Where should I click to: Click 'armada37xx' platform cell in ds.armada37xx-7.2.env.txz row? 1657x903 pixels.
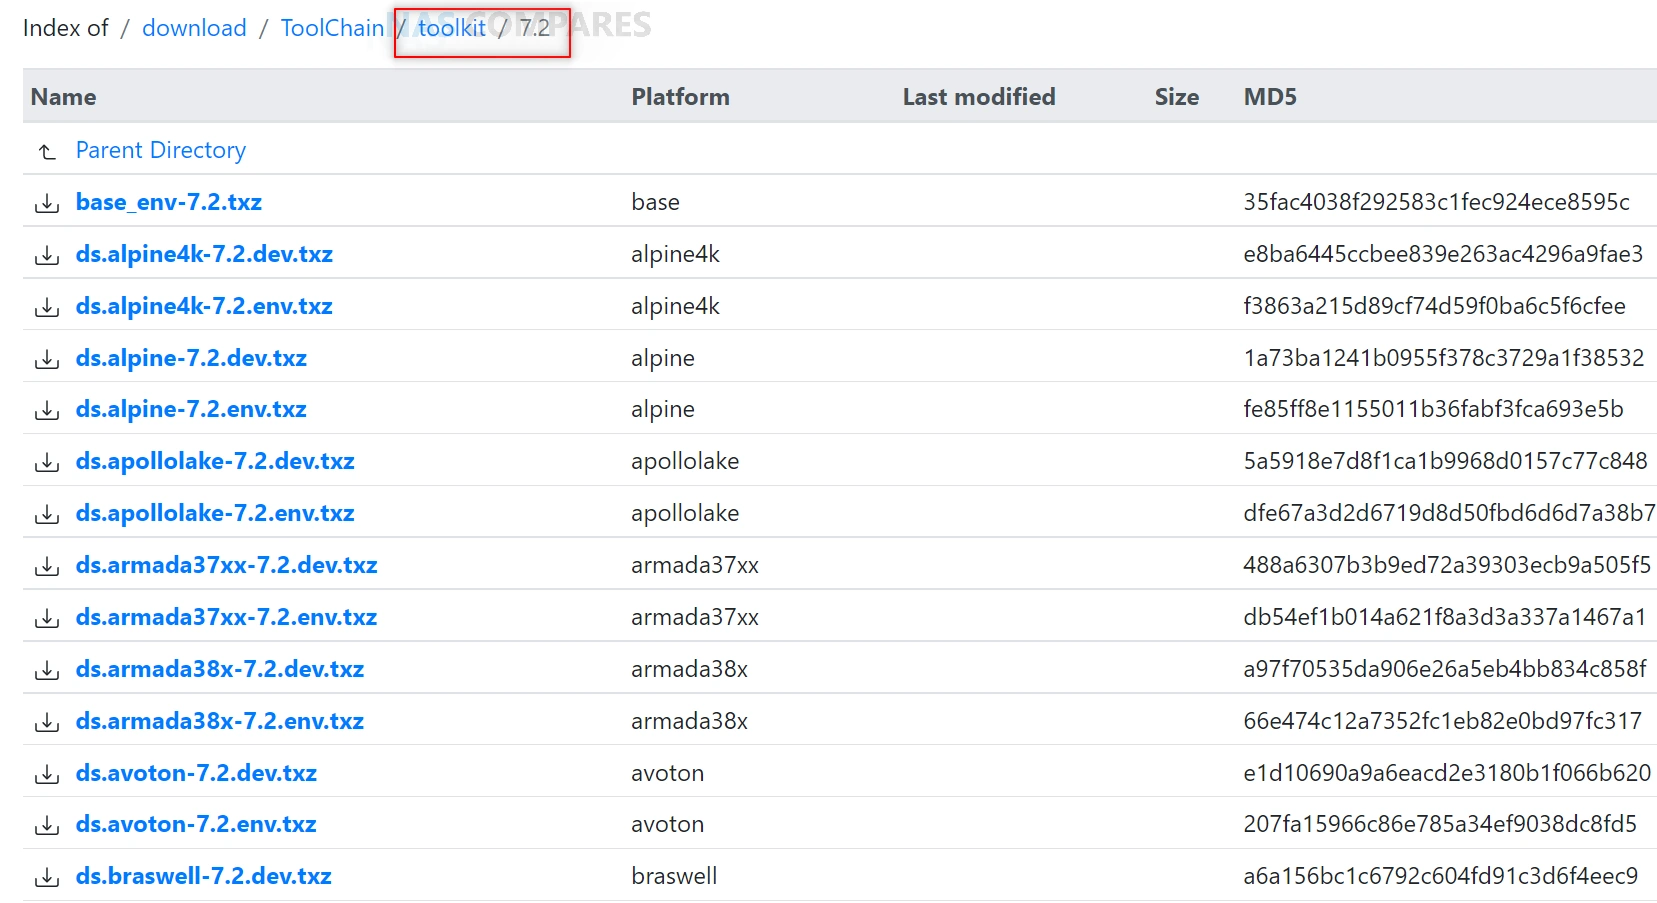[x=696, y=617]
